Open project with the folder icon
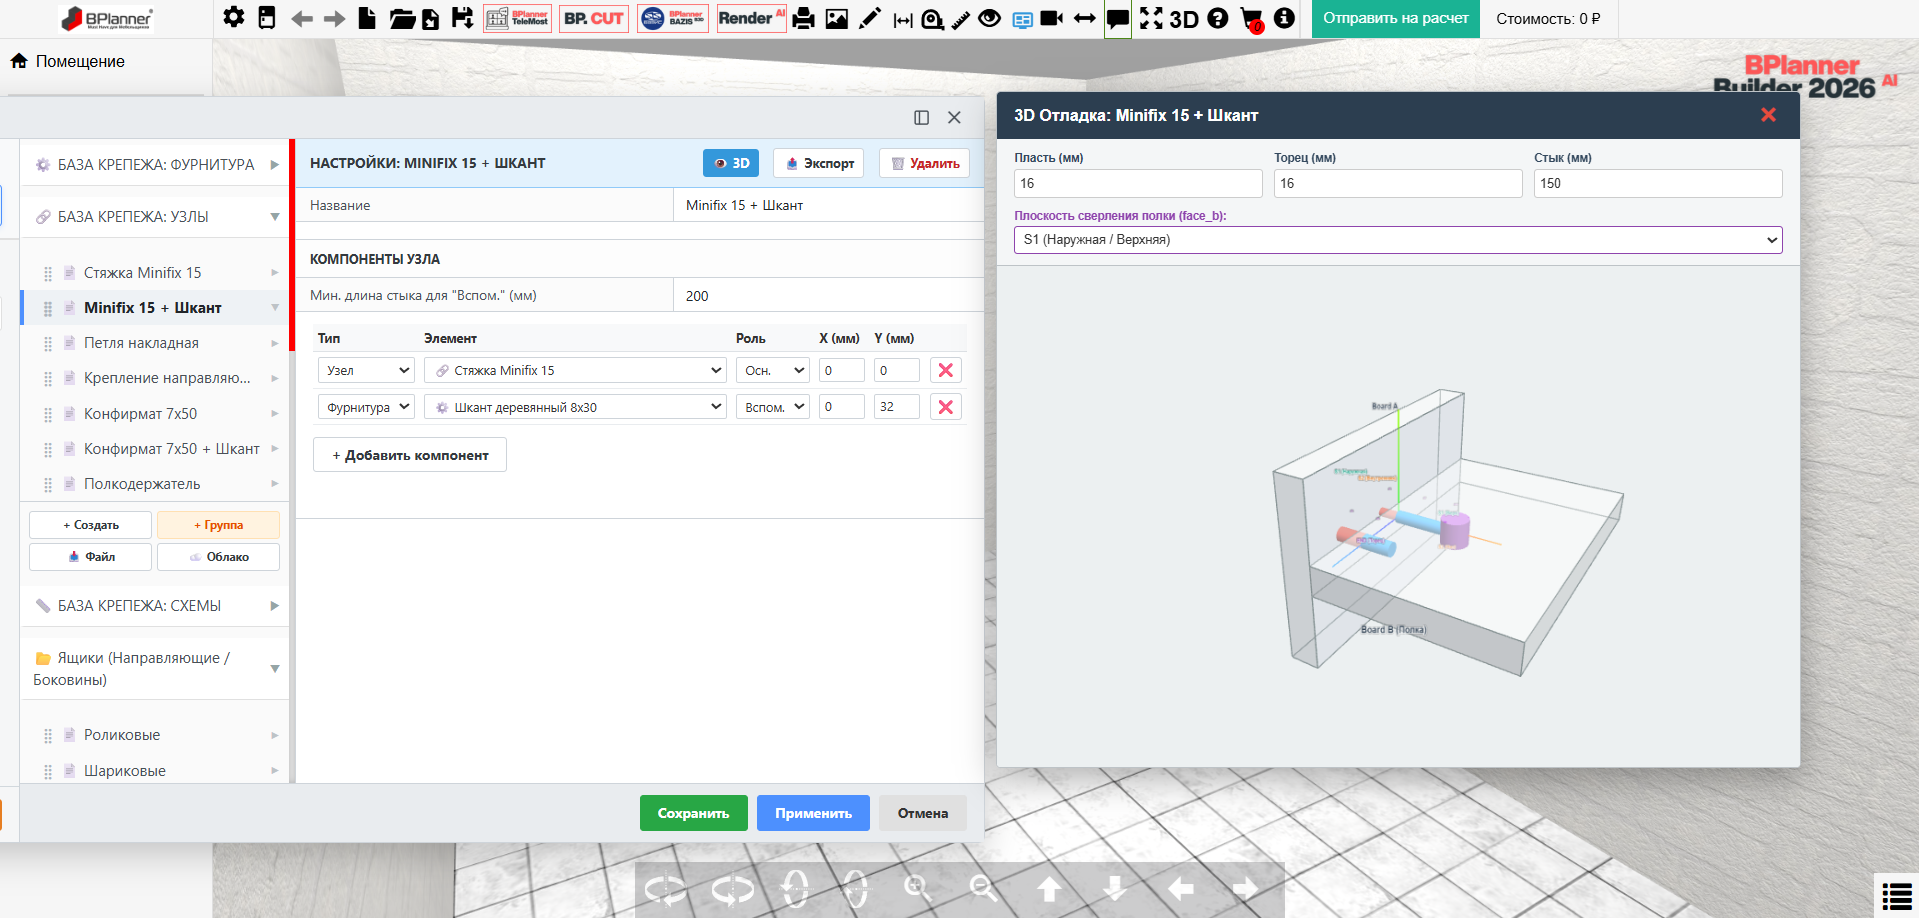The height and width of the screenshot is (918, 1919). click(x=402, y=18)
